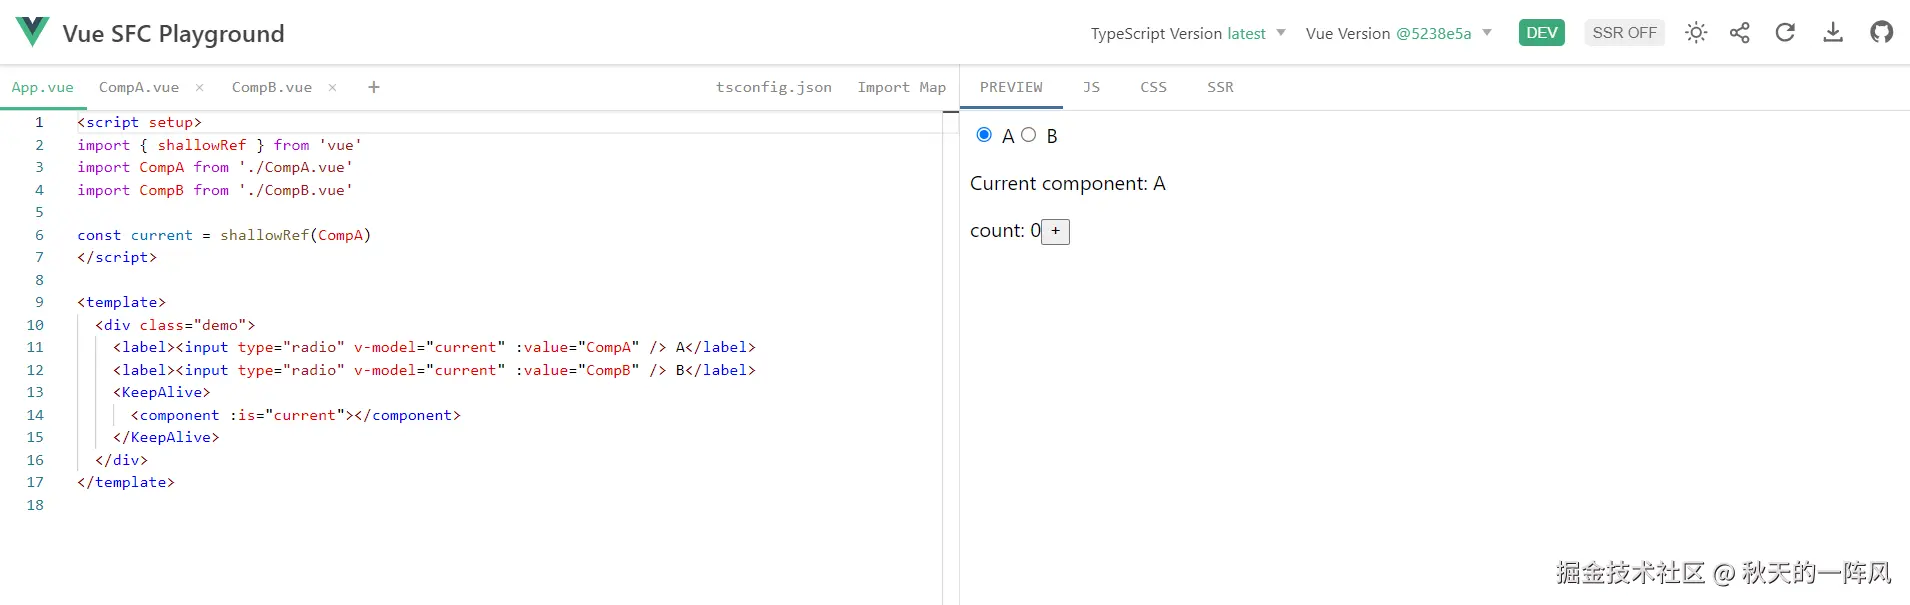Toggle the DEV mode switch
The width and height of the screenshot is (1910, 605).
click(x=1541, y=33)
